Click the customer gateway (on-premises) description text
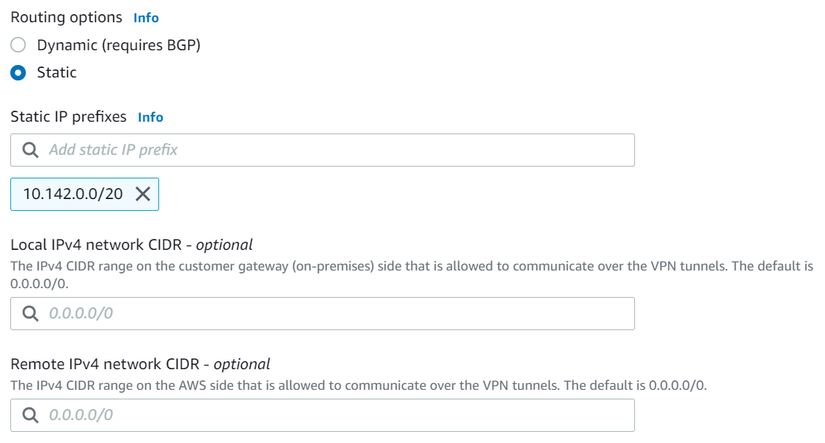825x443 pixels. click(x=400, y=267)
